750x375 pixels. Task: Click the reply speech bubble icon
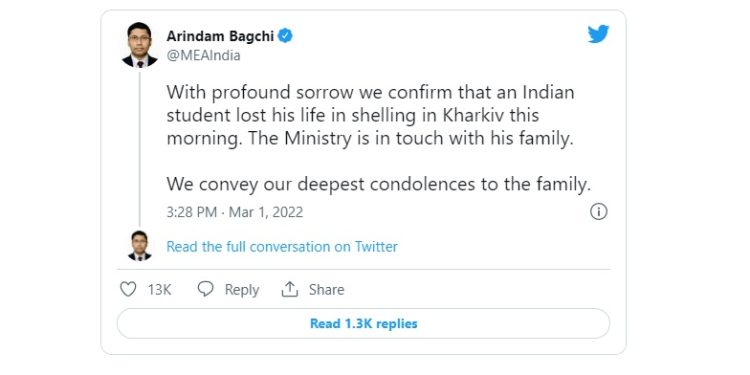tap(205, 289)
